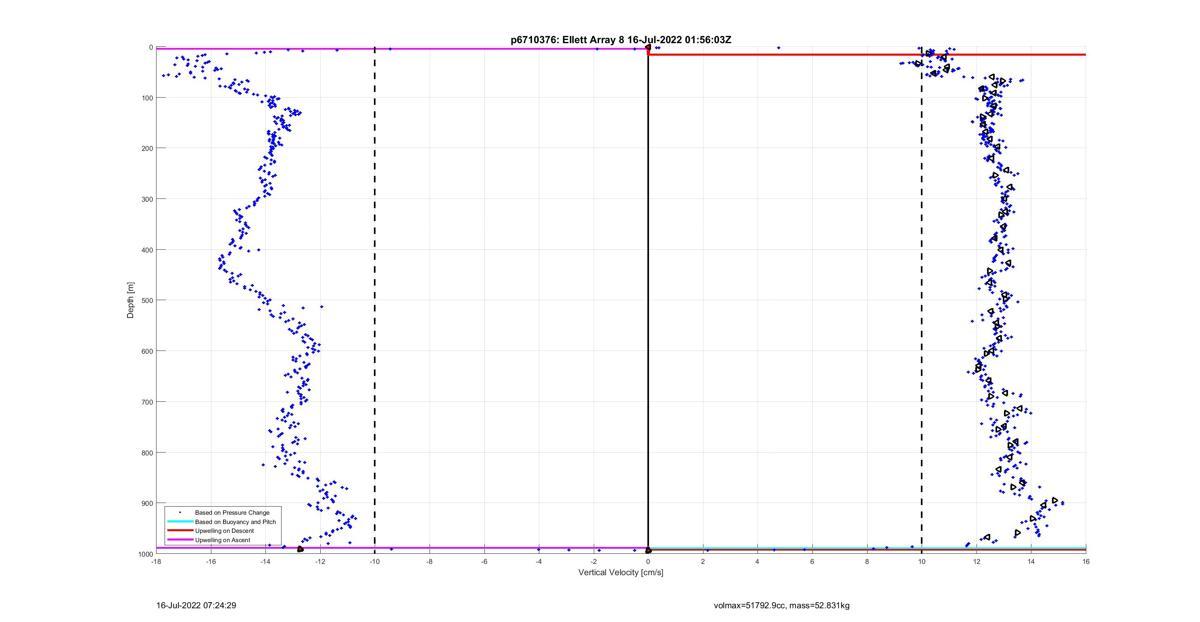Click x-axis tick label '-6'
Image resolution: width=1200 pixels, height=622 pixels.
[484, 561]
